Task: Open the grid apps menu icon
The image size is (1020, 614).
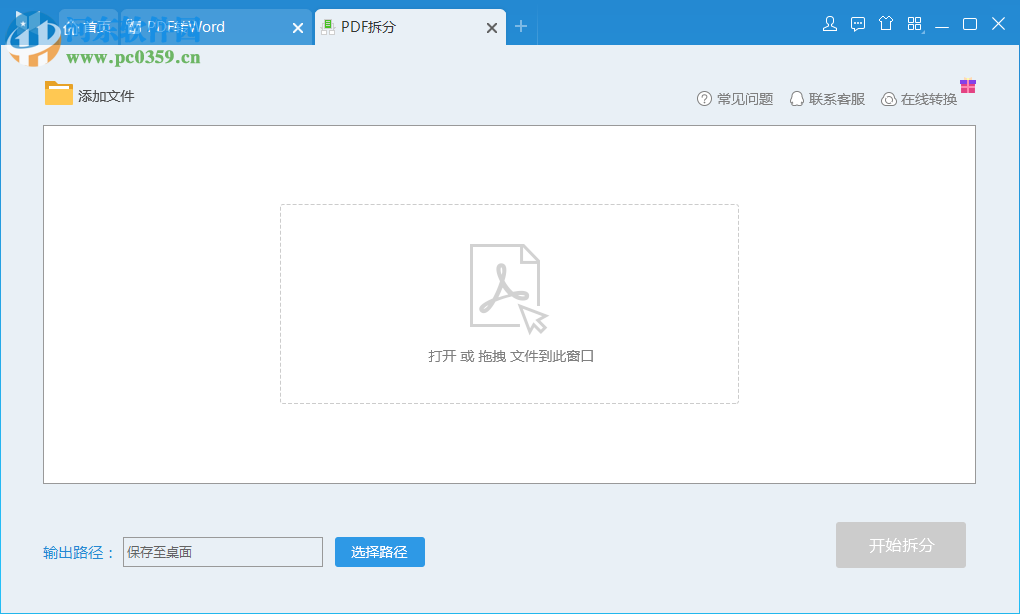Action: pos(915,24)
